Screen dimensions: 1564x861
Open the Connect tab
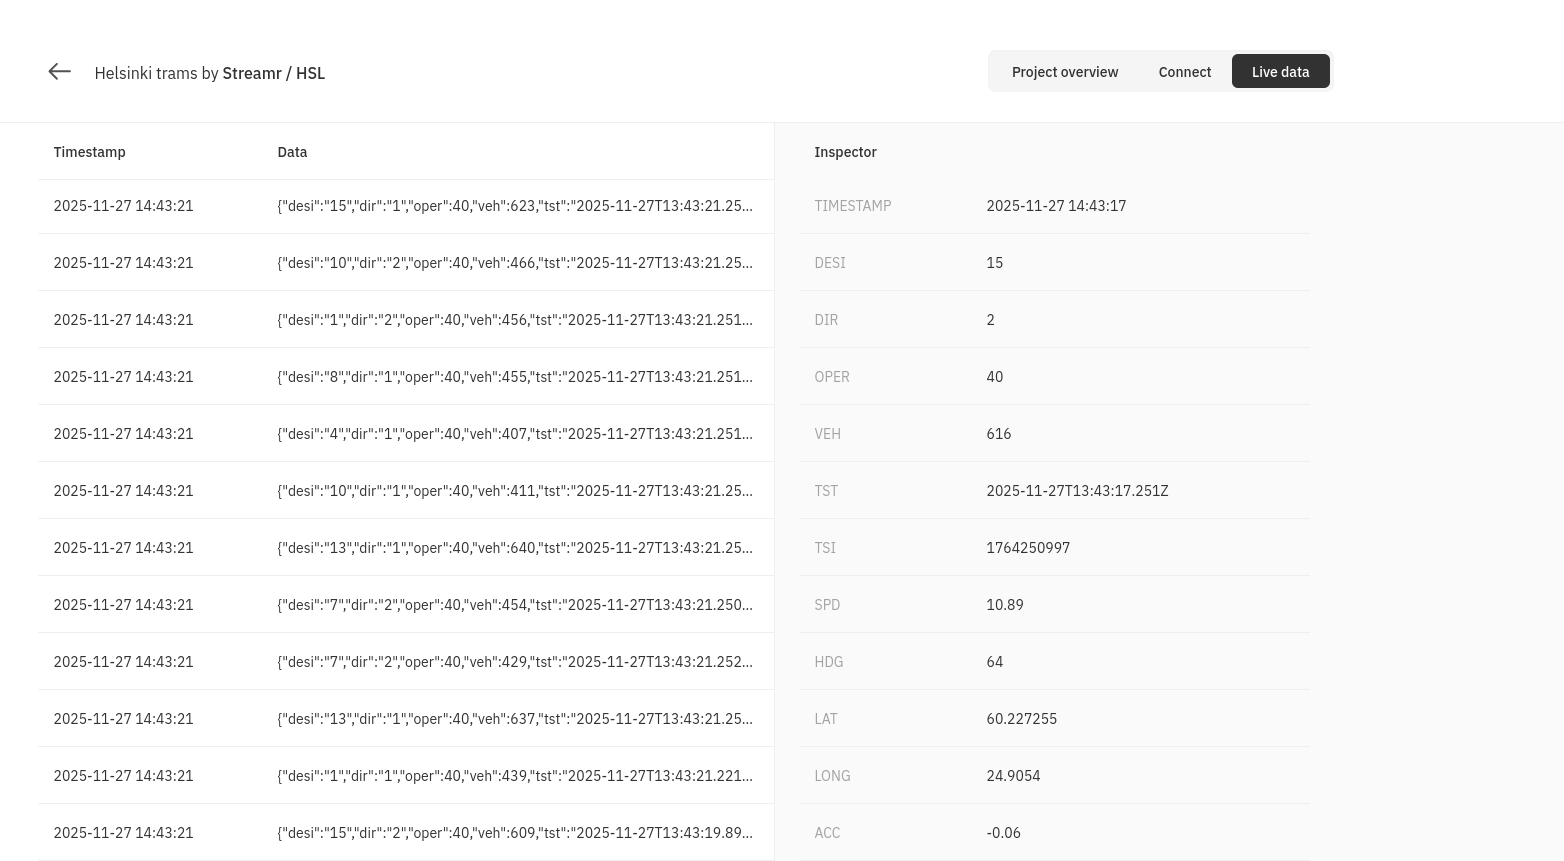pyautogui.click(x=1184, y=71)
